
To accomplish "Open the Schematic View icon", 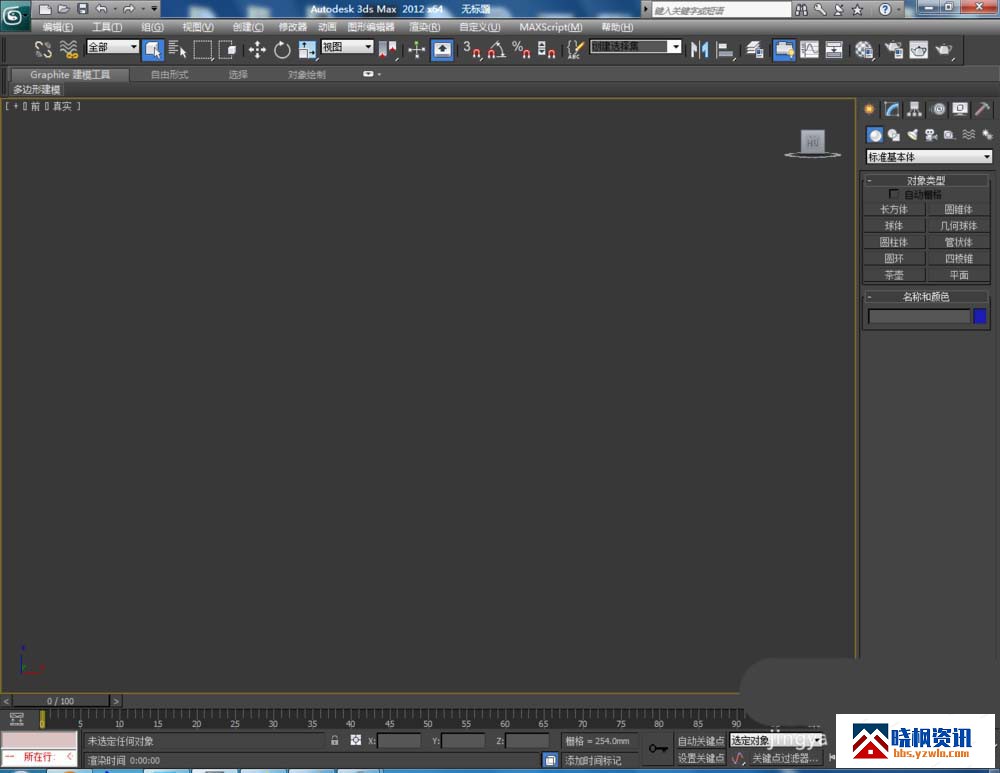I will 834,49.
